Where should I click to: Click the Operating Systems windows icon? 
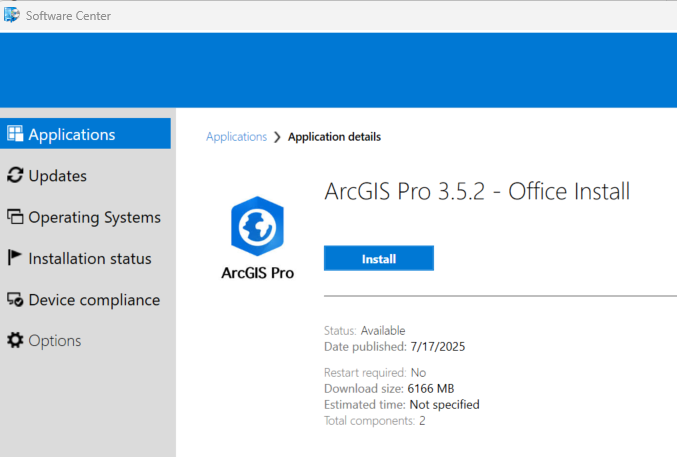point(15,216)
